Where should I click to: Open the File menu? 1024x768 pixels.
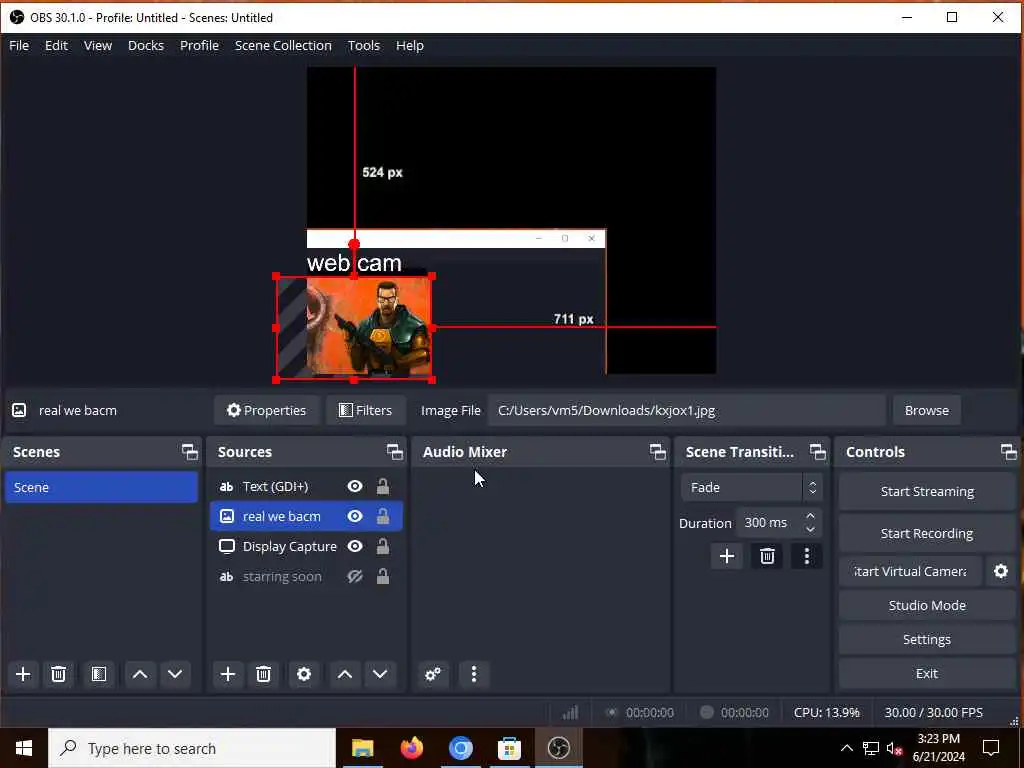pos(19,46)
